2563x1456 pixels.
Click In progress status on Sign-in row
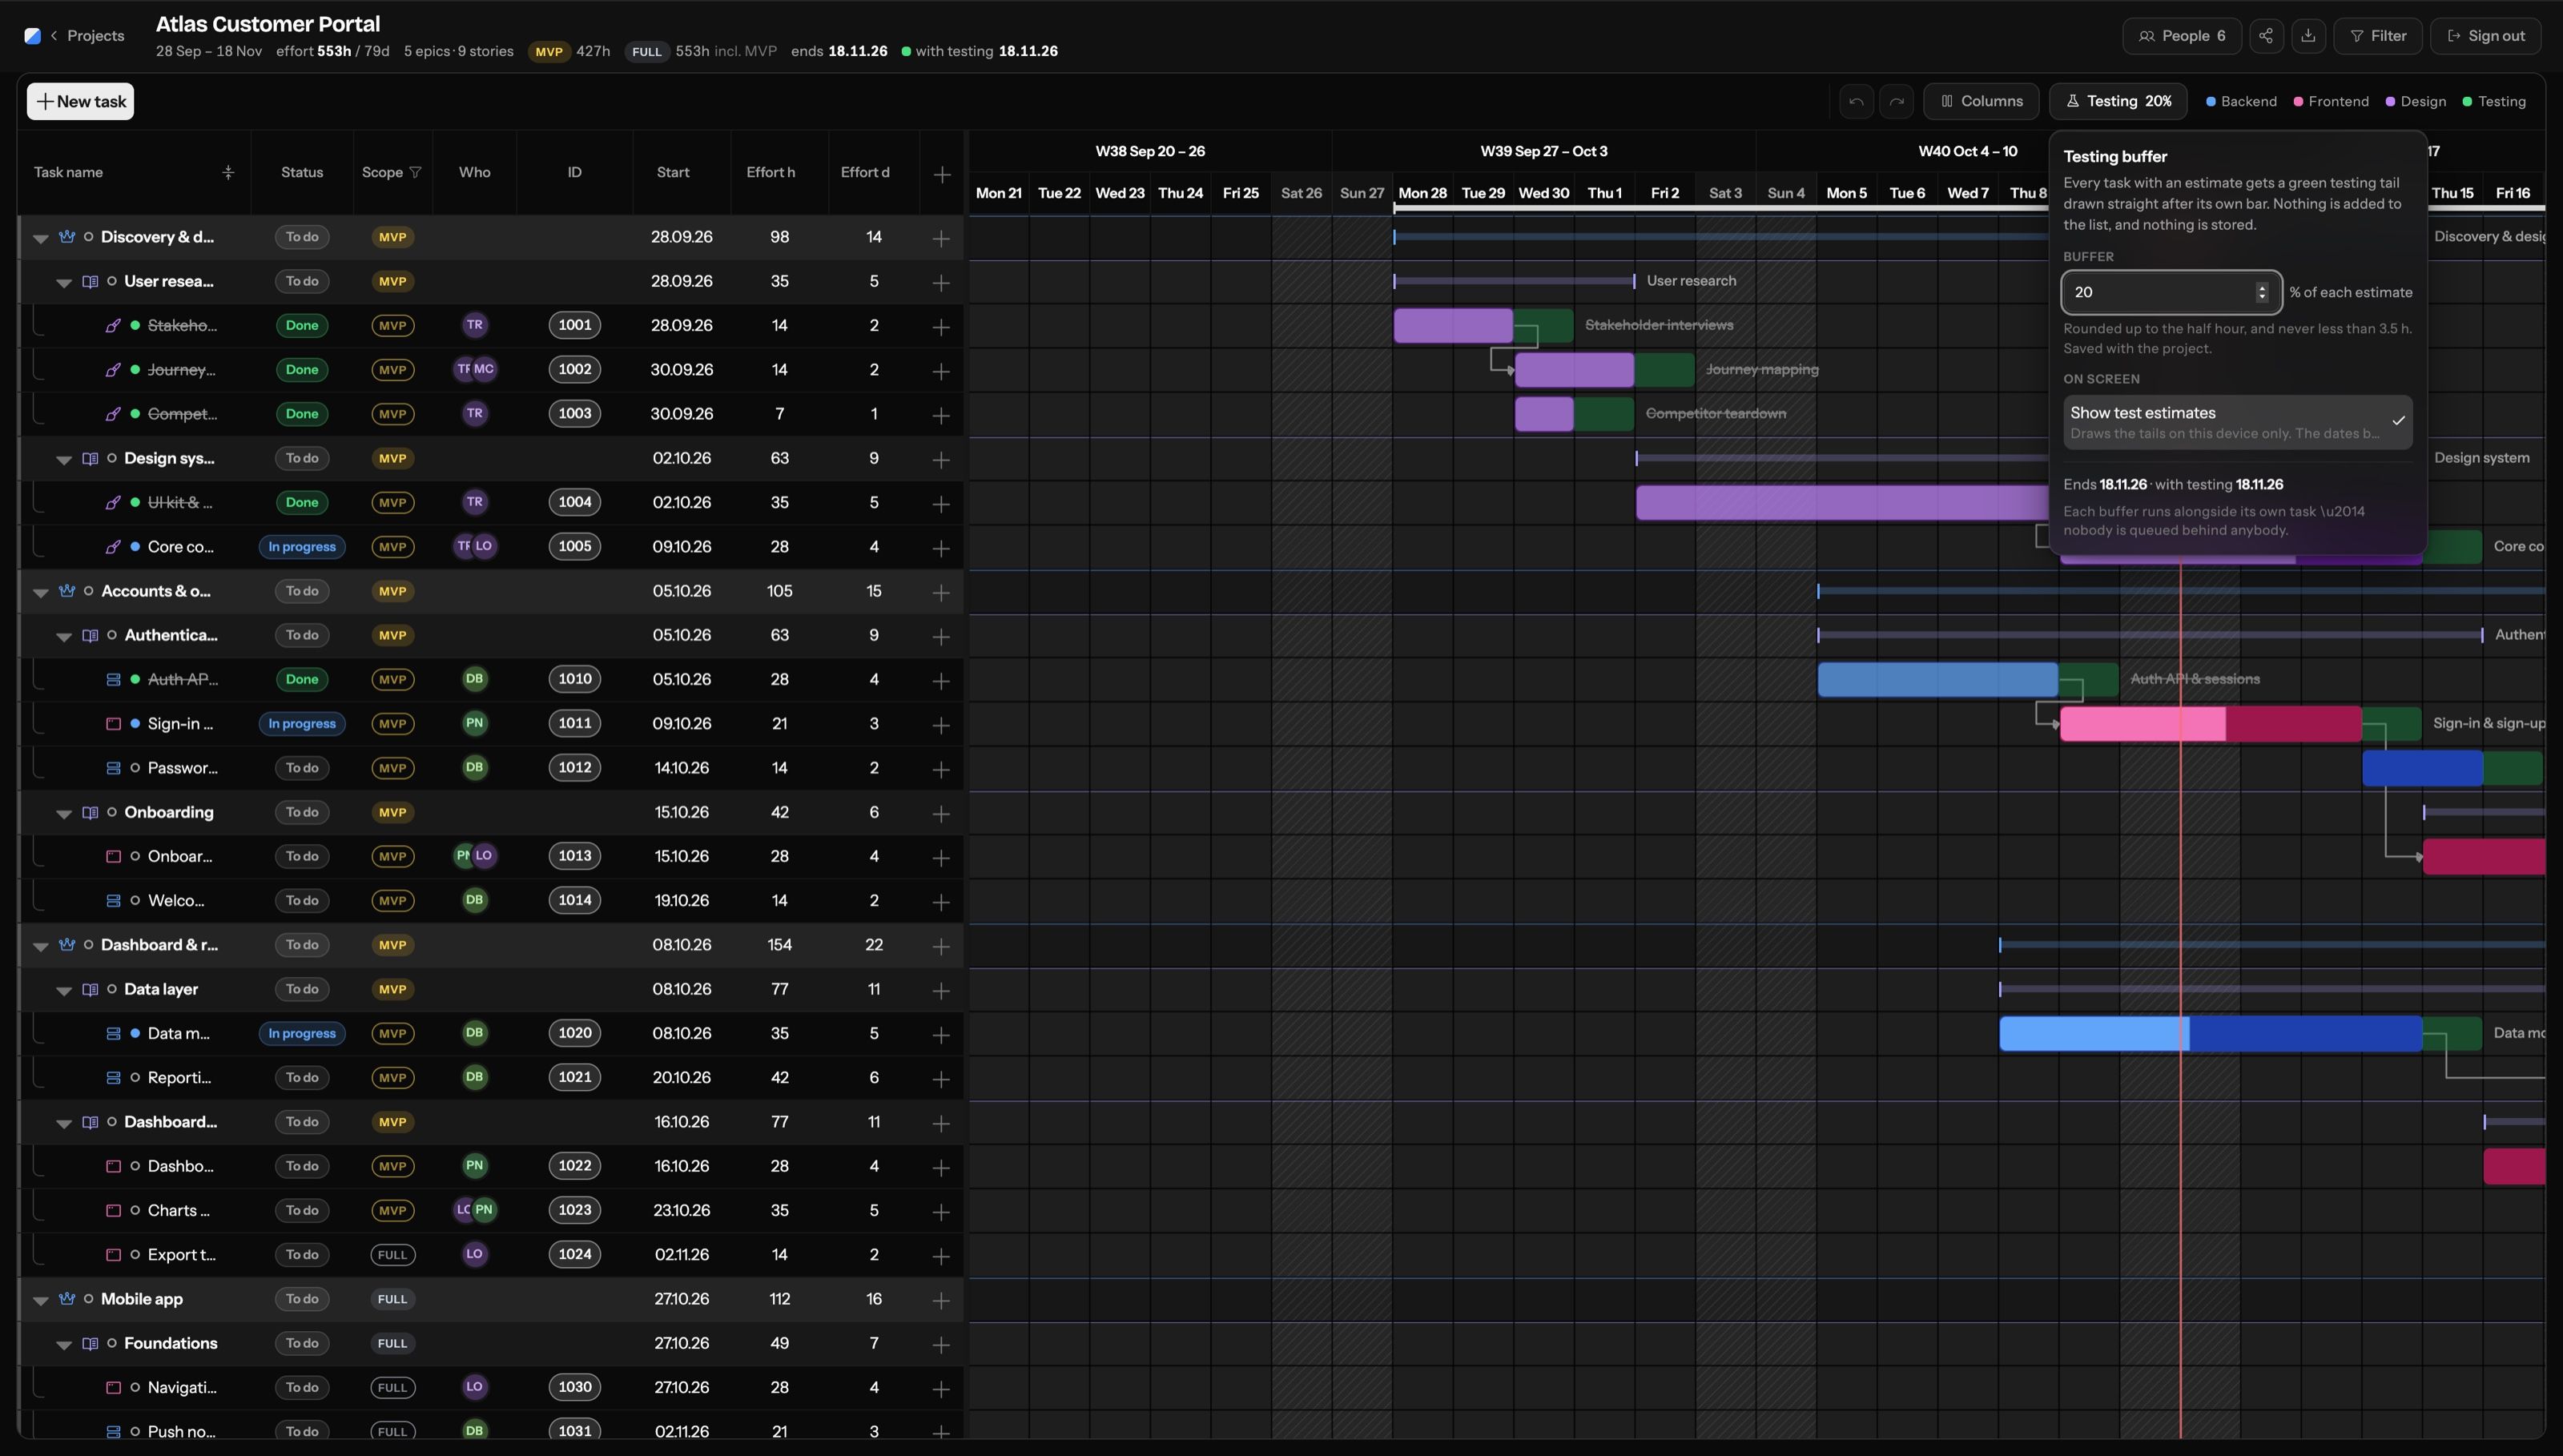[x=302, y=723]
